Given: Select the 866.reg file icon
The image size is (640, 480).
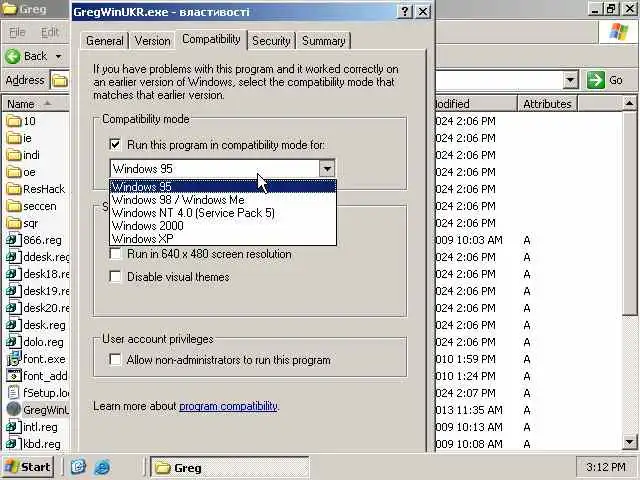Looking at the screenshot, I should point(14,240).
